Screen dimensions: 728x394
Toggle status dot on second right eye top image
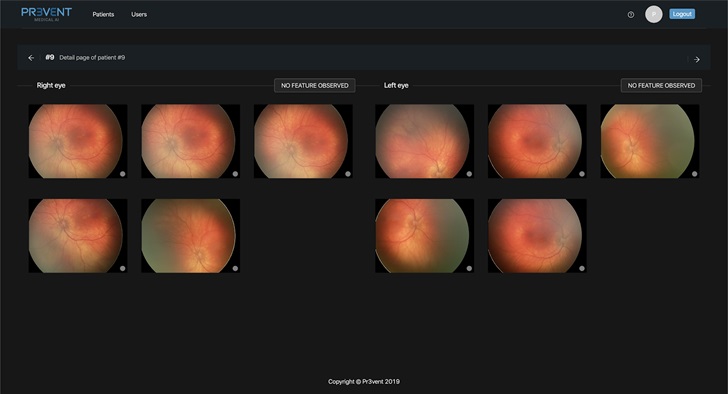tap(235, 174)
